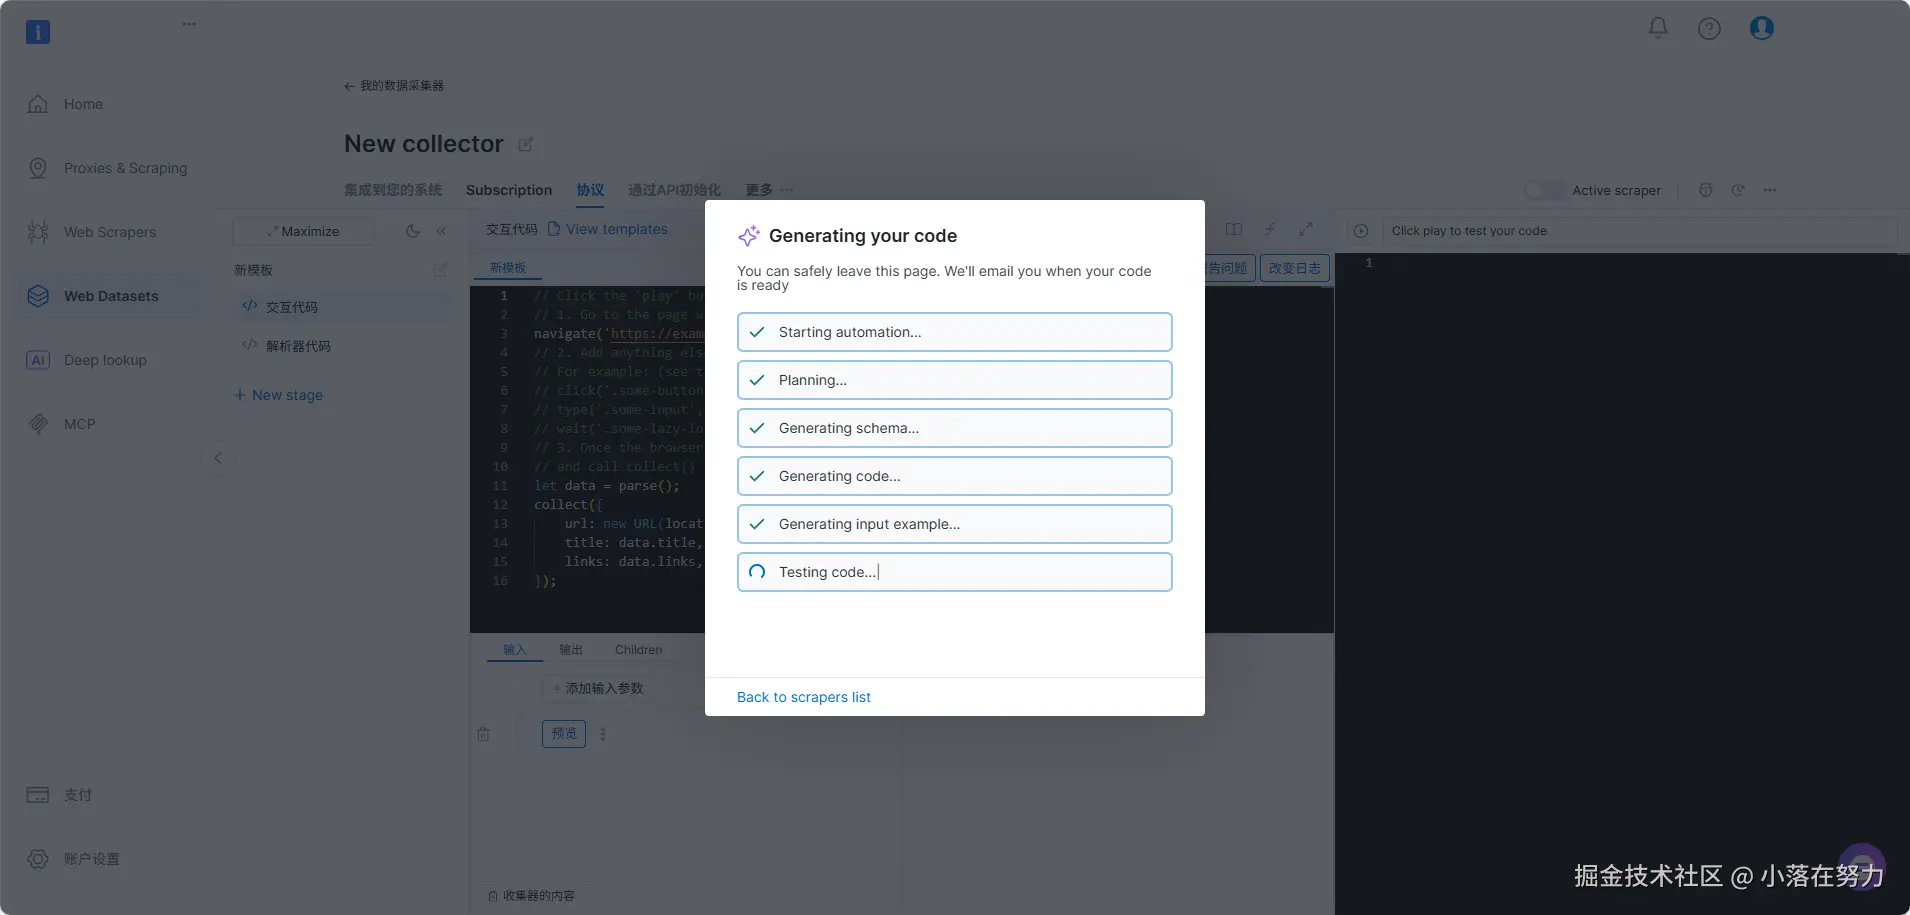The height and width of the screenshot is (915, 1910).
Task: Click the sparkle icon beside Generating your code
Action: [x=749, y=236]
